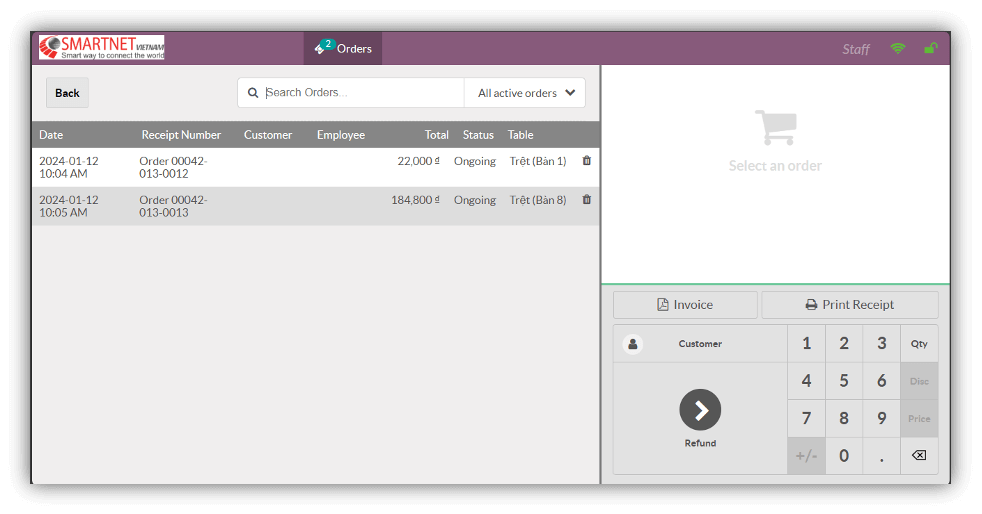Viewport: 982px width, 514px height.
Task: Open the All active orders dropdown
Action: (526, 93)
